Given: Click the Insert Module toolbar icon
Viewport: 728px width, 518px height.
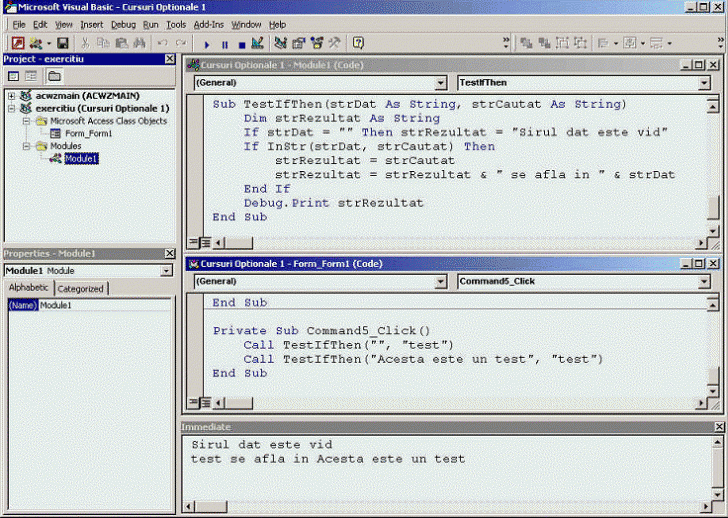Looking at the screenshot, I should point(35,43).
